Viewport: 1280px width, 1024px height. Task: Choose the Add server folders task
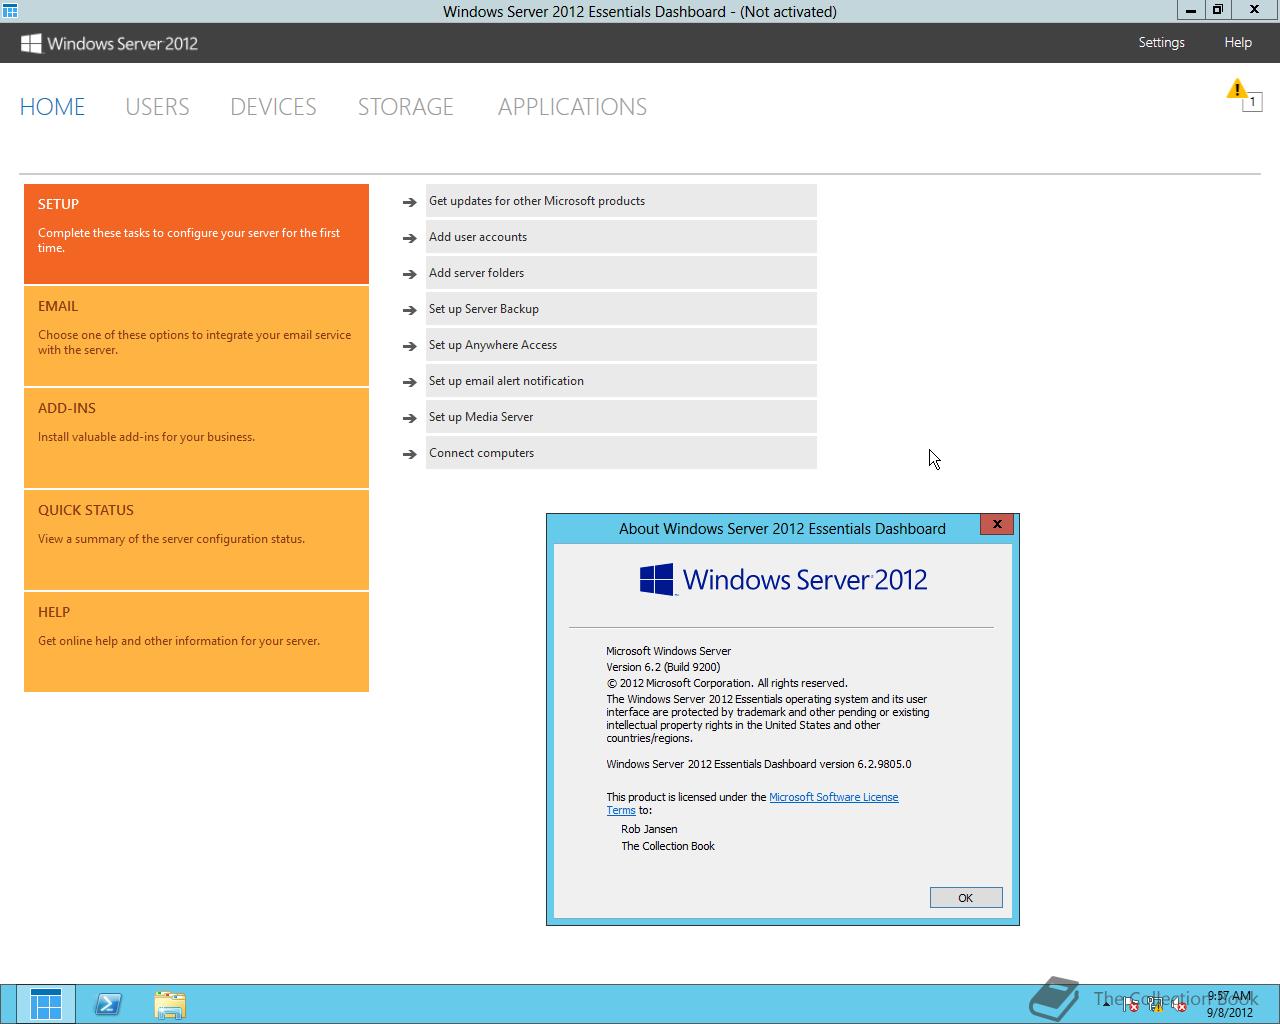click(621, 273)
